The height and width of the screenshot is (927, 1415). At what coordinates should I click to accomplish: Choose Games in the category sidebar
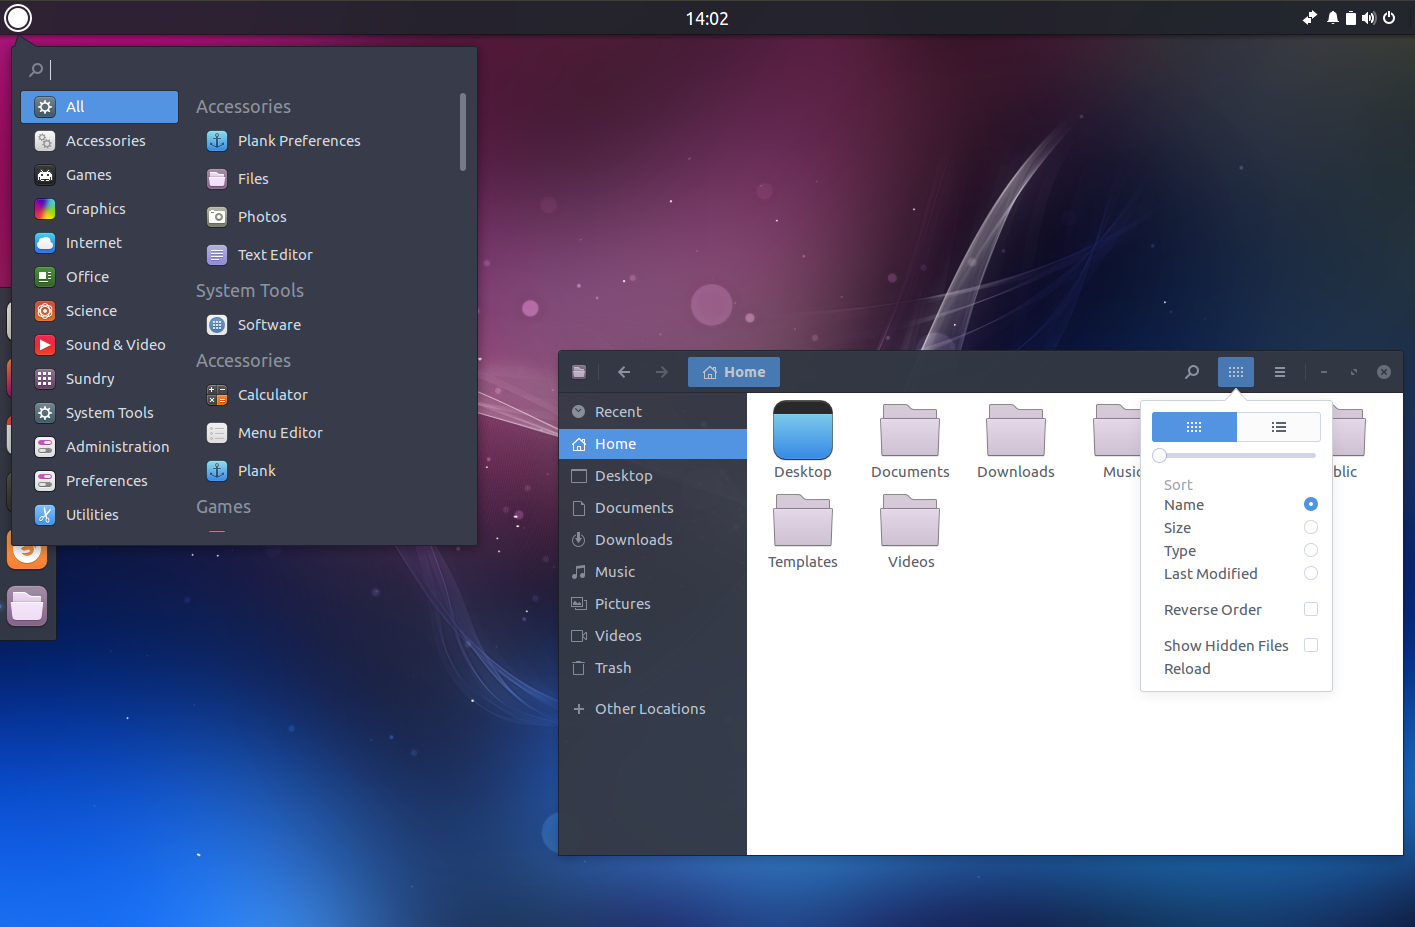(100, 175)
